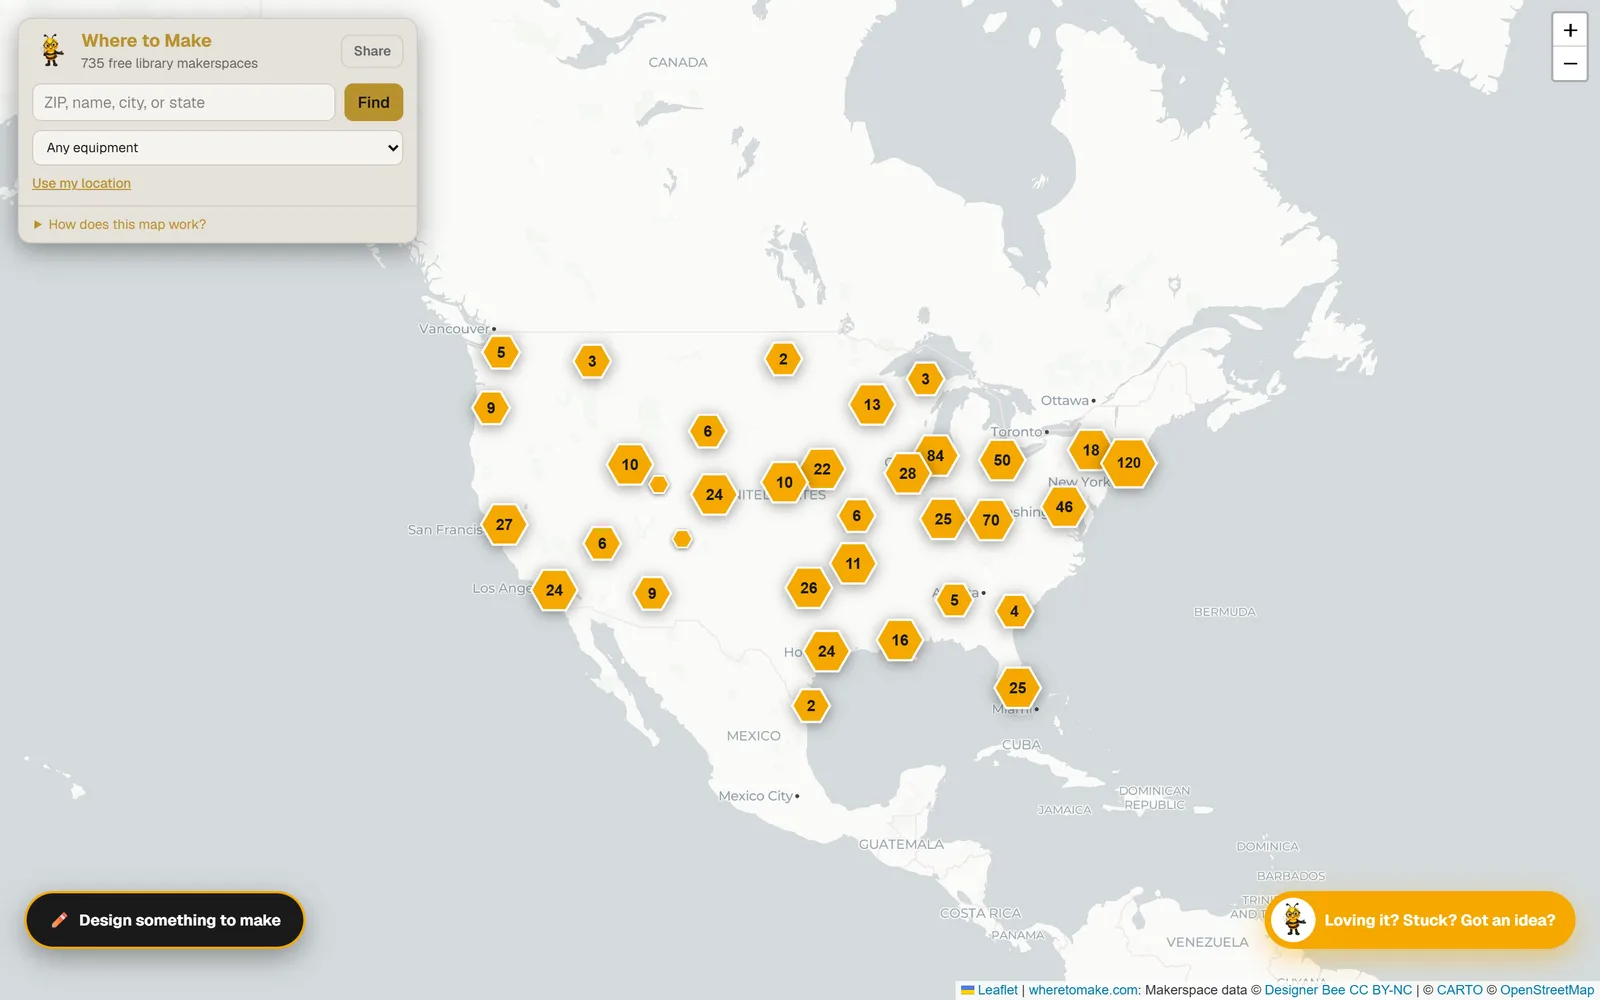Open the 18 makerspaces cluster marker

(x=1091, y=450)
